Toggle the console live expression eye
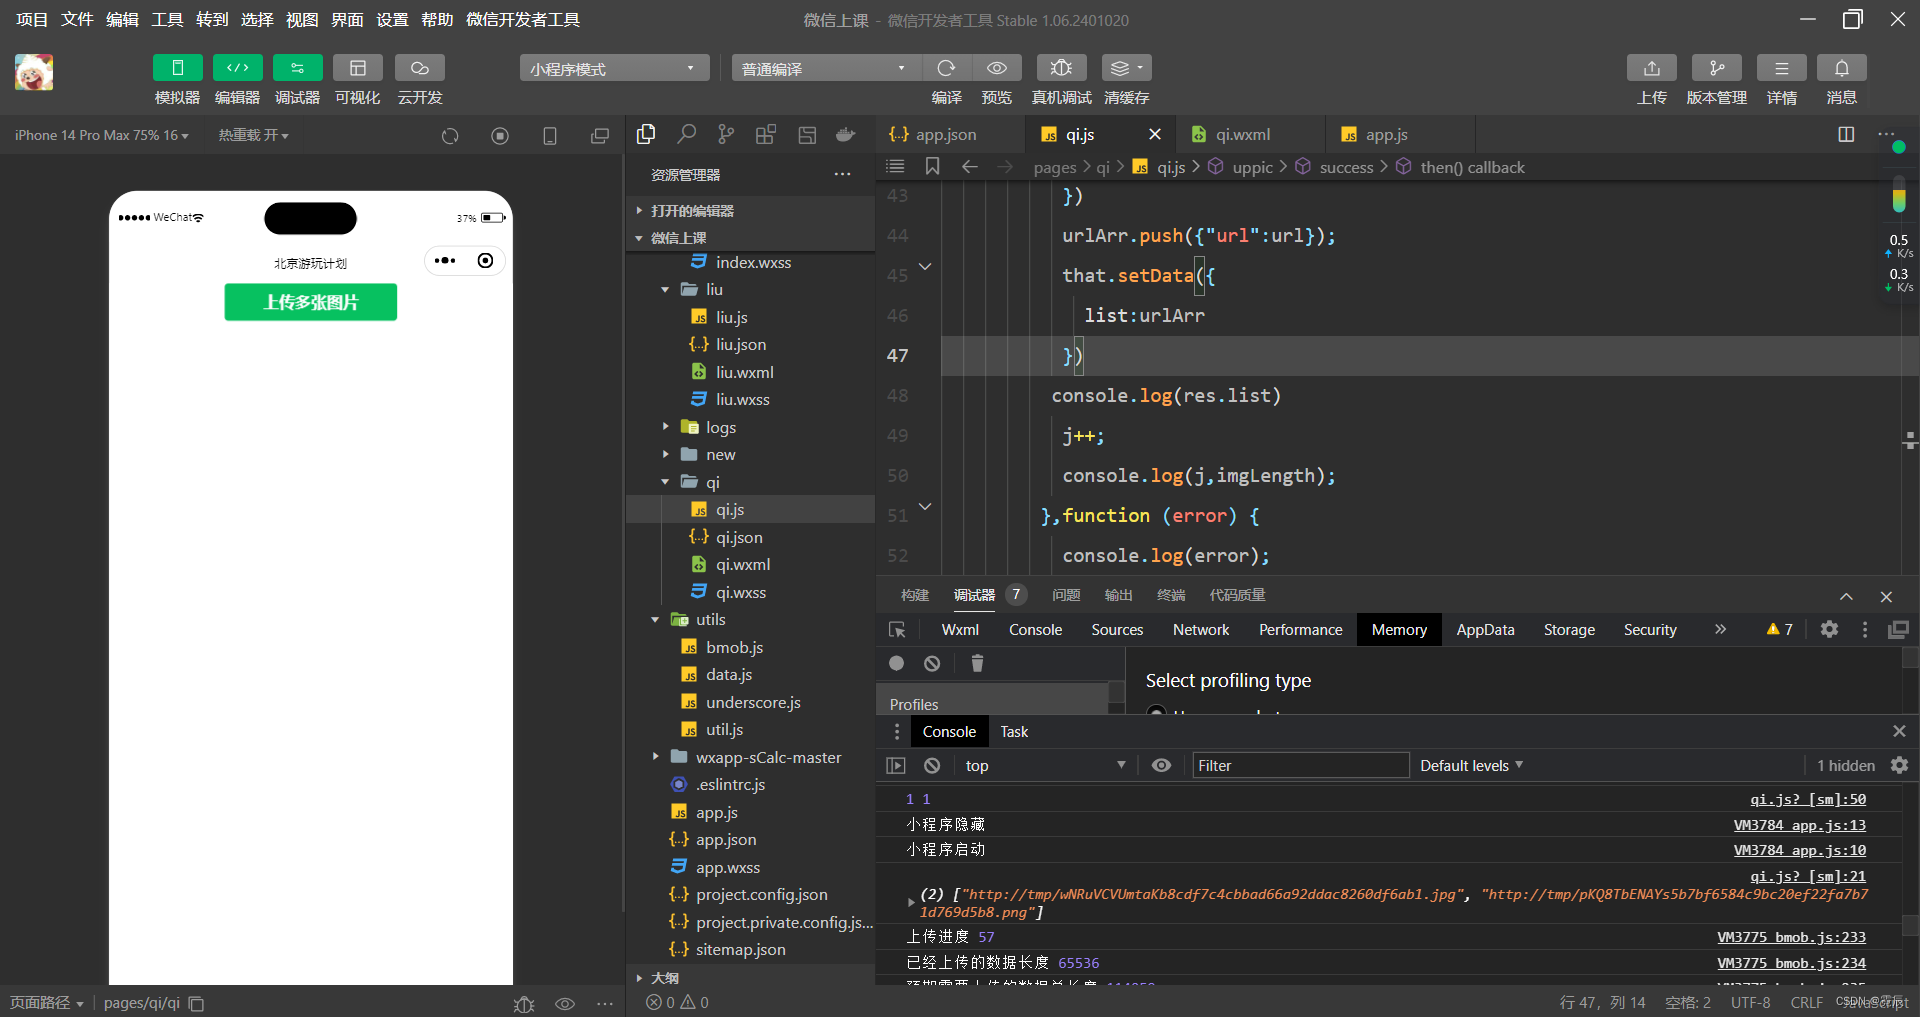1920x1017 pixels. click(1161, 765)
